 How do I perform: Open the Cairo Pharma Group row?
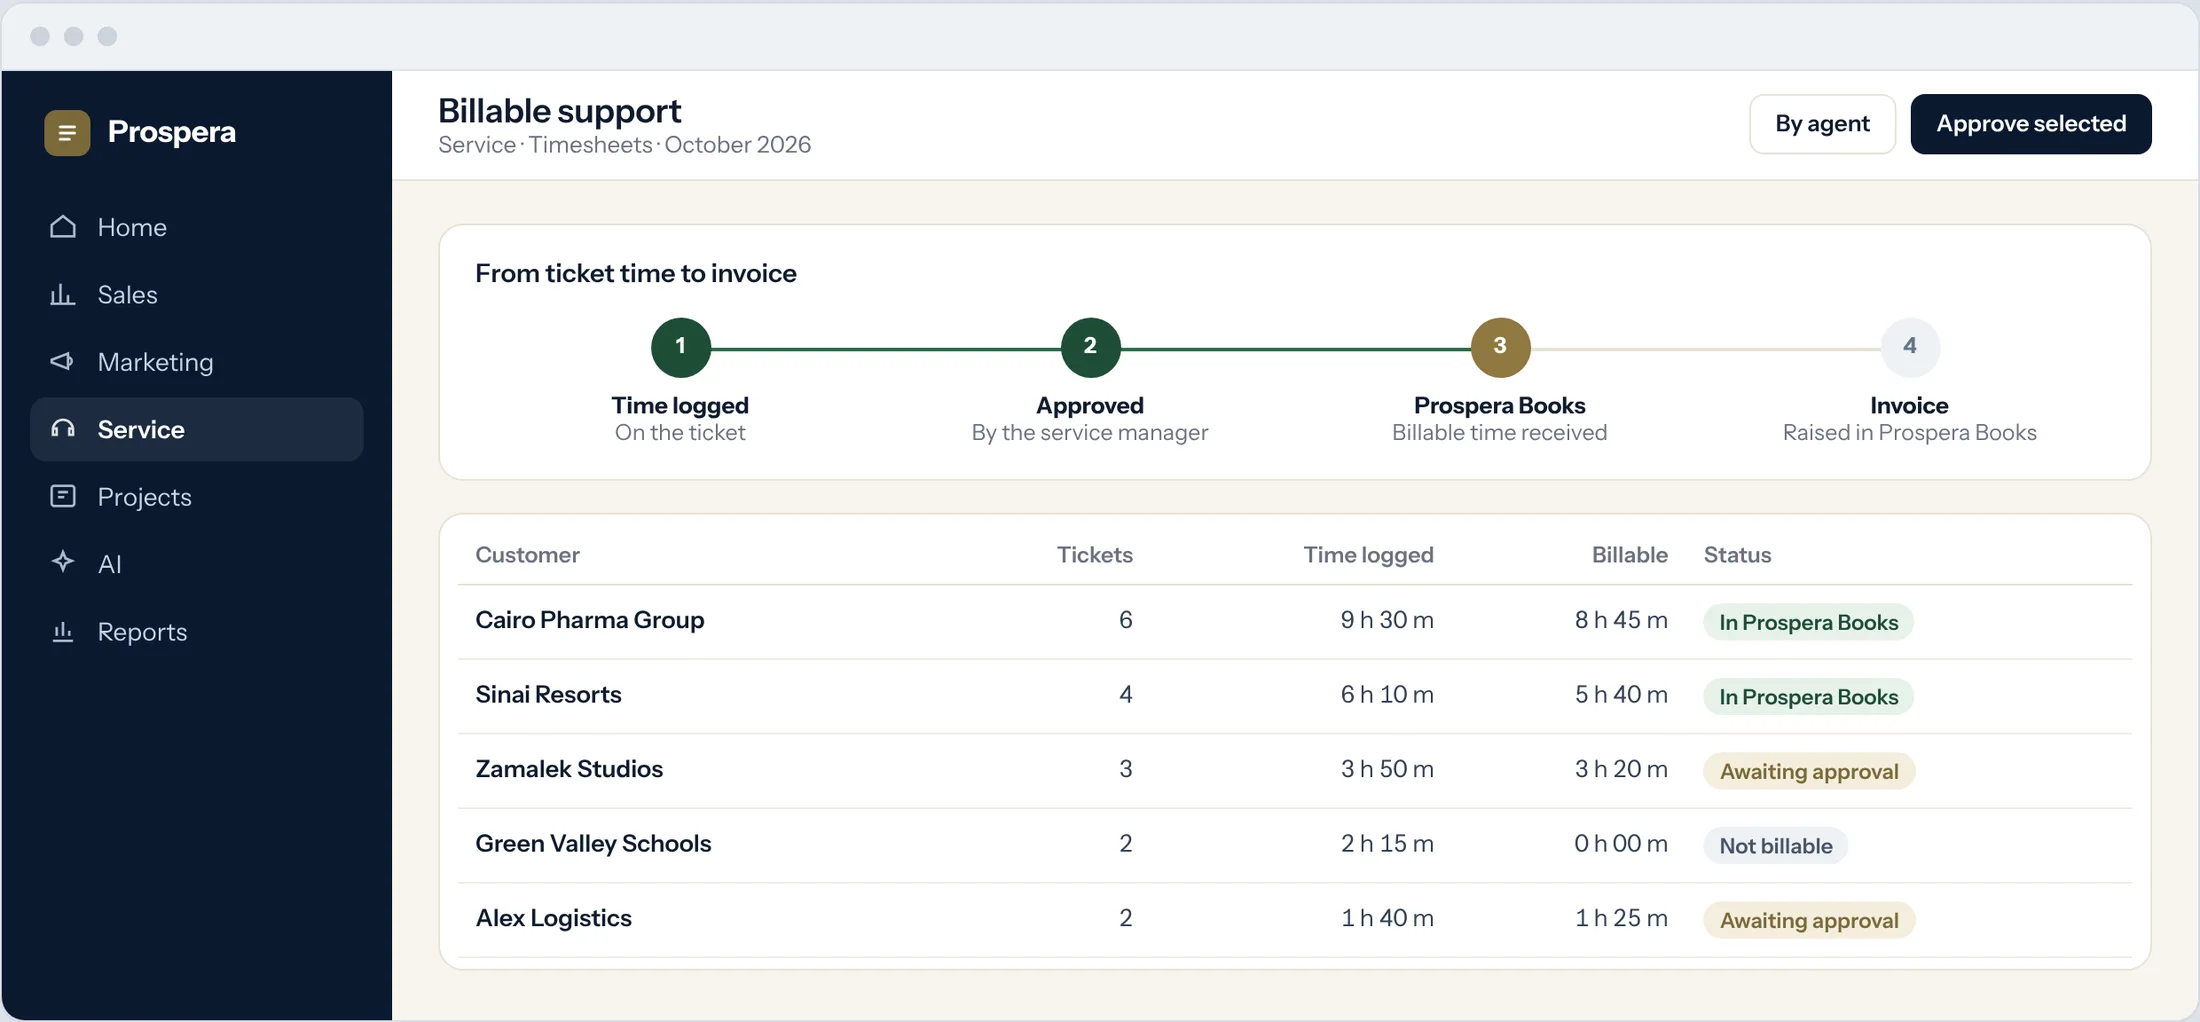coord(1295,621)
